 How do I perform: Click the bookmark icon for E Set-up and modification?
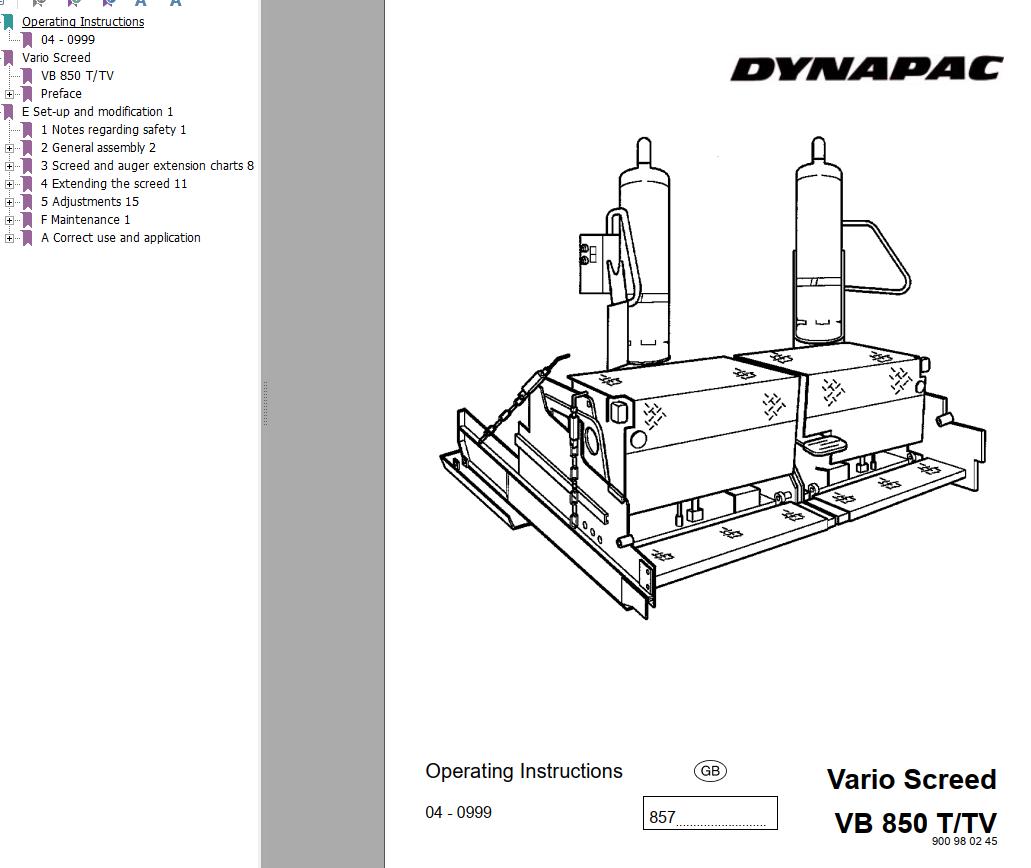pyautogui.click(x=9, y=112)
